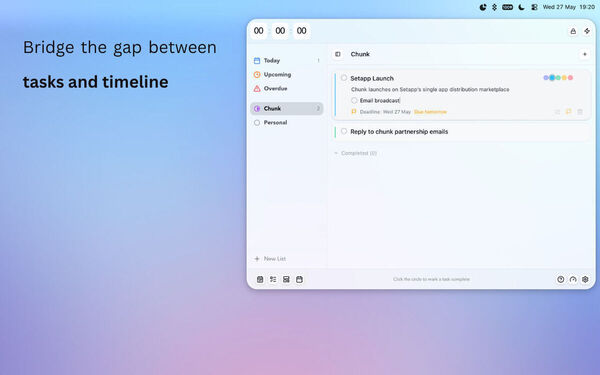
Task: Click the timer hours field
Action: coord(259,31)
